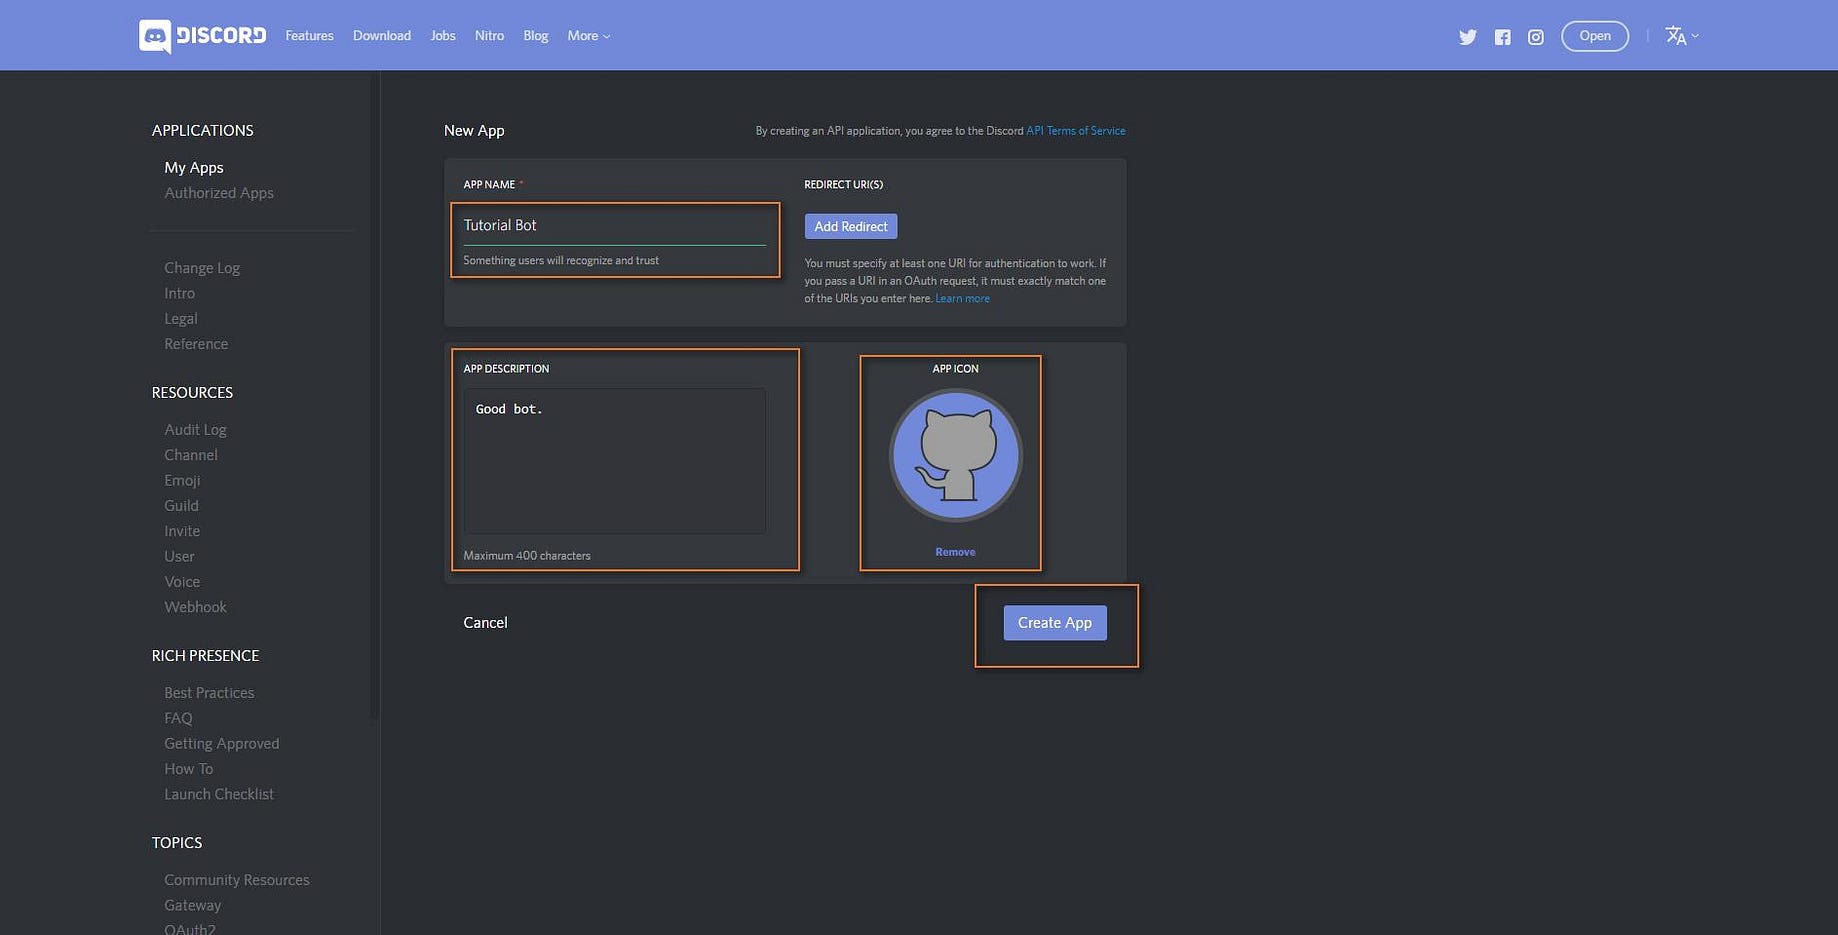Viewport: 1838px width, 935px height.
Task: Open the Webhook resource page
Action: pos(195,607)
